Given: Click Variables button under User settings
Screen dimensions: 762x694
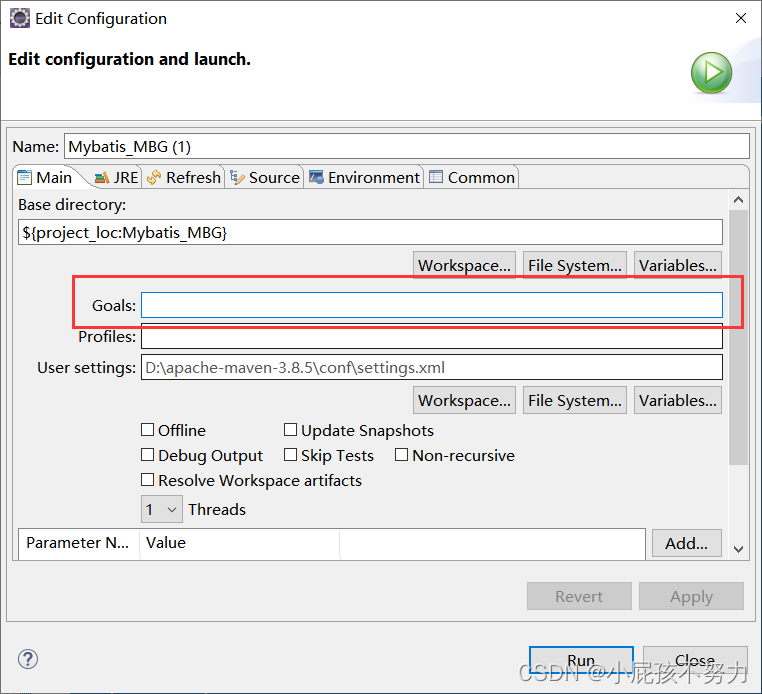Looking at the screenshot, I should tap(677, 400).
